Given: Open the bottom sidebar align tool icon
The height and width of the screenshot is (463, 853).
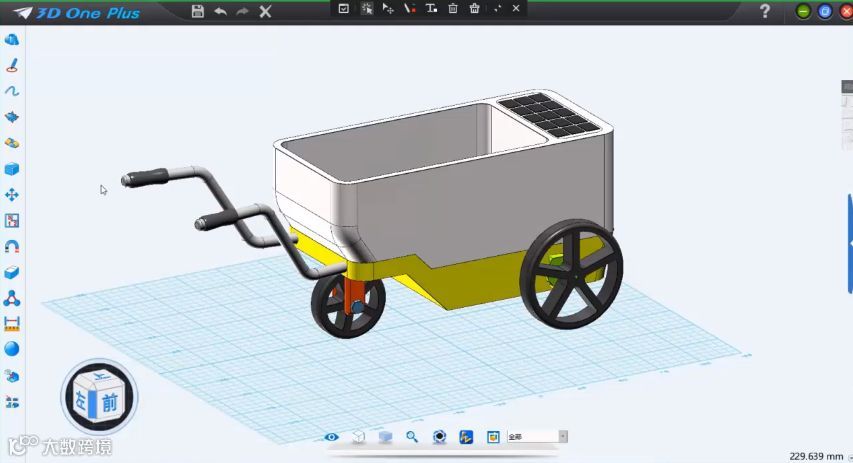Looking at the screenshot, I should click(x=11, y=402).
